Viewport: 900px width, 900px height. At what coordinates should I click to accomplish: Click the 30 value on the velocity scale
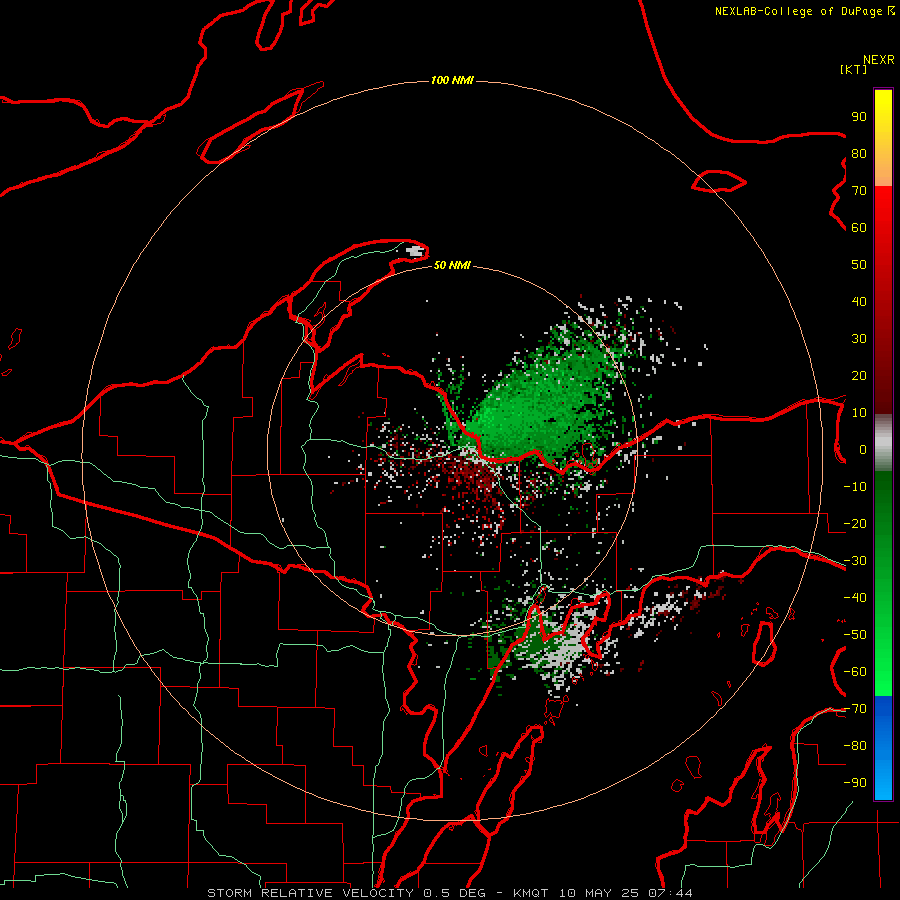click(859, 339)
